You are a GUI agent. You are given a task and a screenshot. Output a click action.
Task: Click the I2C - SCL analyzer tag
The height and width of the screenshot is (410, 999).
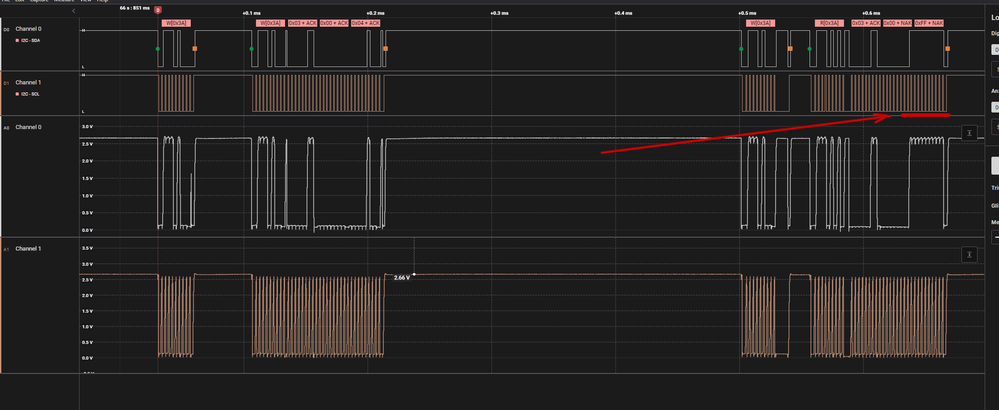28,94
